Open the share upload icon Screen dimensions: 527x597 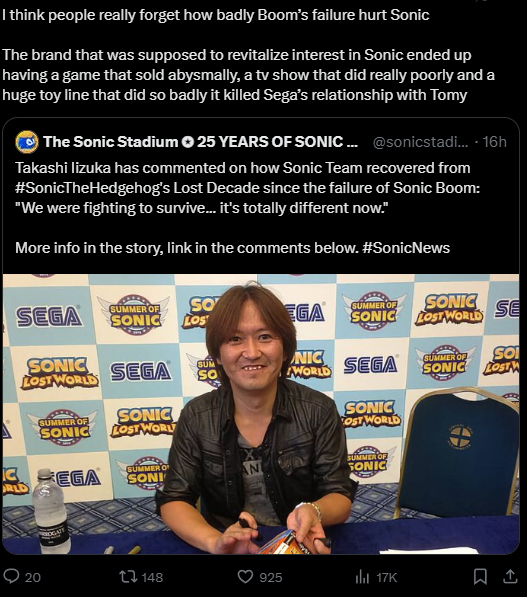coord(510,576)
